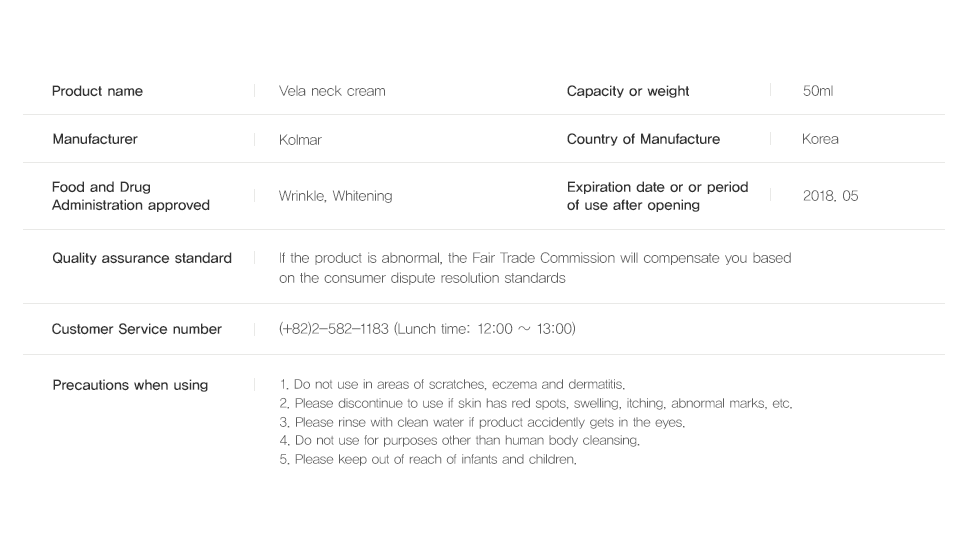Viewport: 960px width, 540px height.
Task: Click the (+82)2-582-1183 phone number
Action: point(334,329)
